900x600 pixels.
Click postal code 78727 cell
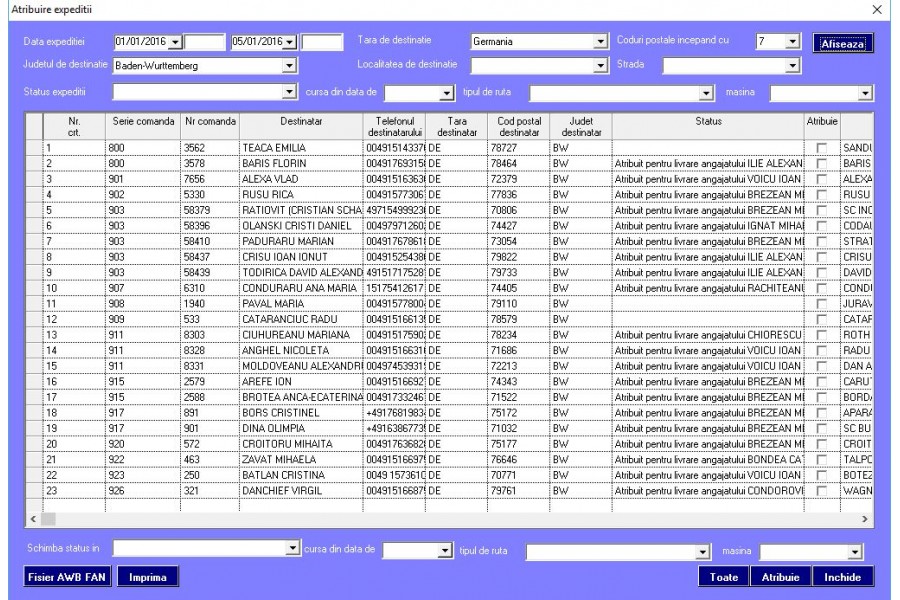[x=519, y=148]
